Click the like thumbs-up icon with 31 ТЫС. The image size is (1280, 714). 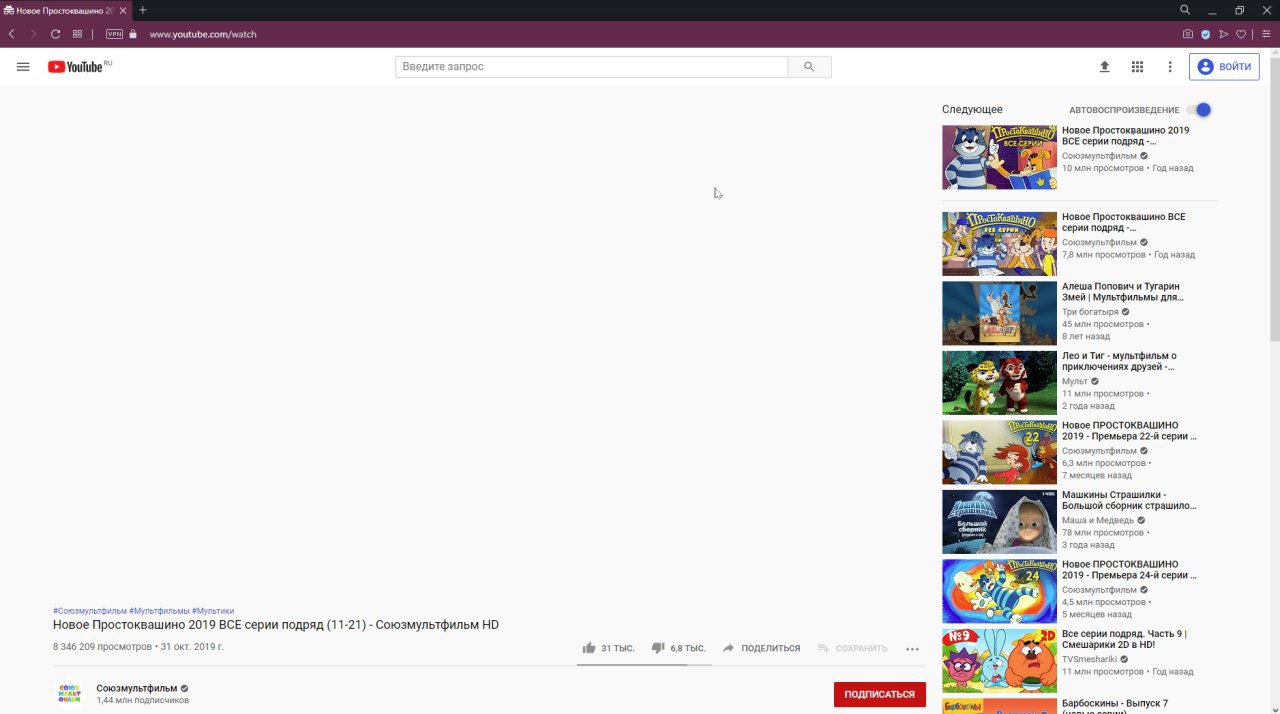pos(589,648)
